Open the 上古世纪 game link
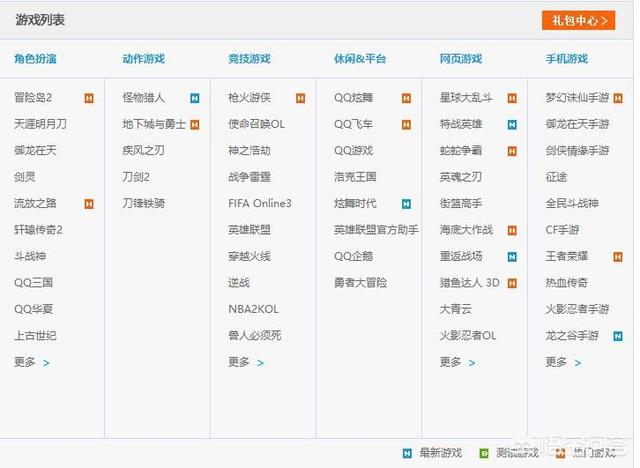 click(35, 335)
